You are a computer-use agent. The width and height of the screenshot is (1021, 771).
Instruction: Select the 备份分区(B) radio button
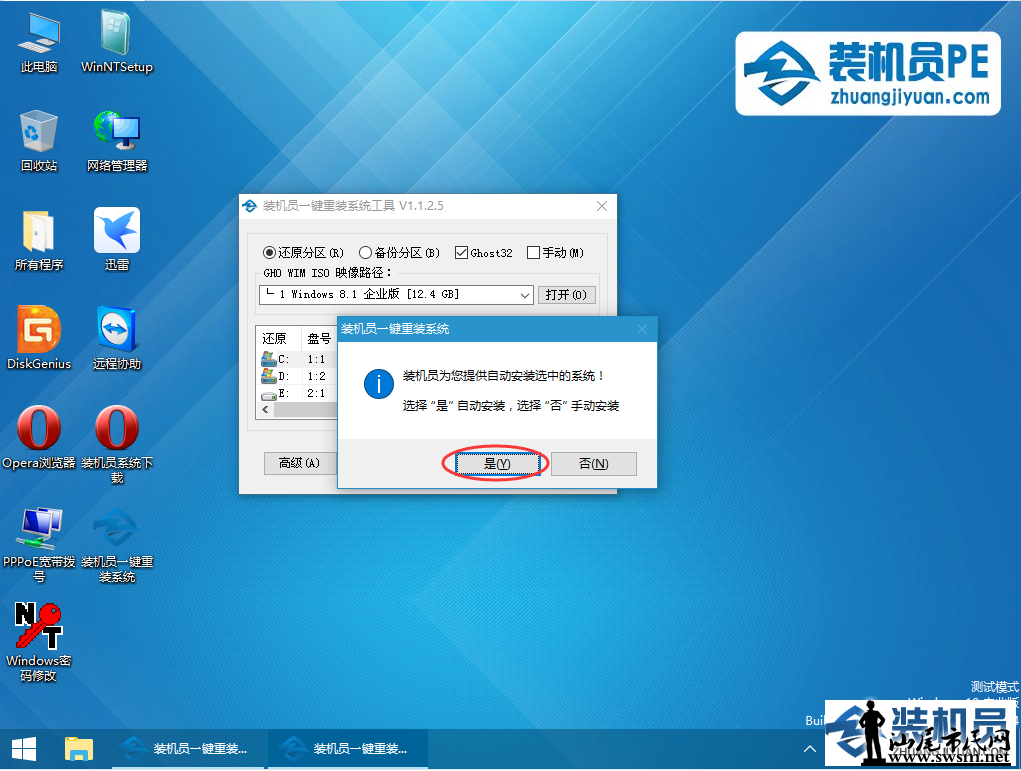(399, 253)
